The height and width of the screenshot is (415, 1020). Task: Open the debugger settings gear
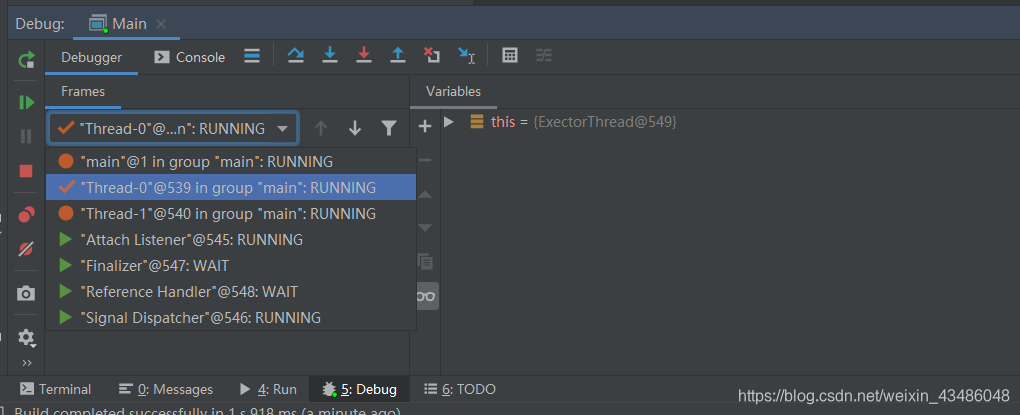point(26,337)
